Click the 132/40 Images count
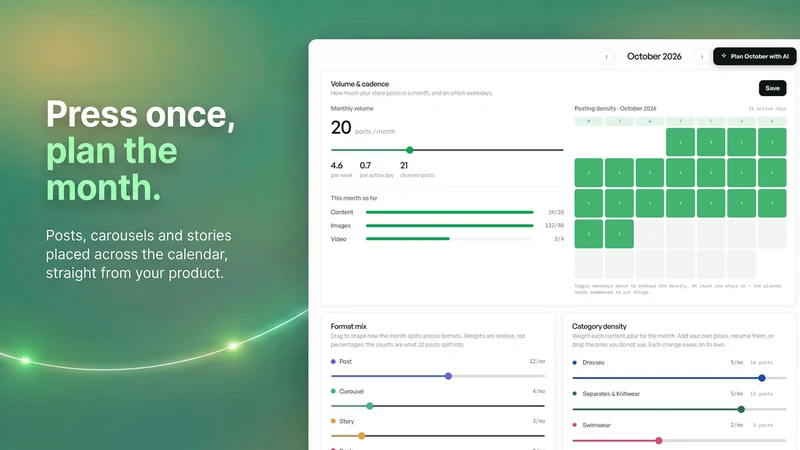Screen dimensions: 800x450 point(555,226)
